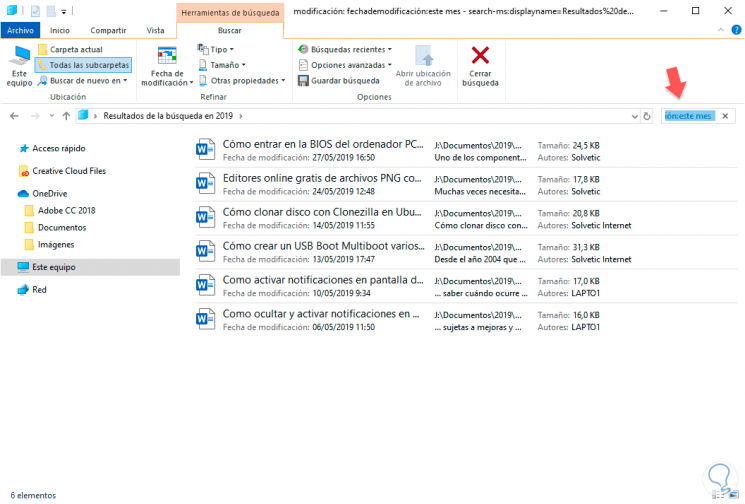The image size is (745, 504).
Task: Open the help question mark icon
Action: [736, 30]
